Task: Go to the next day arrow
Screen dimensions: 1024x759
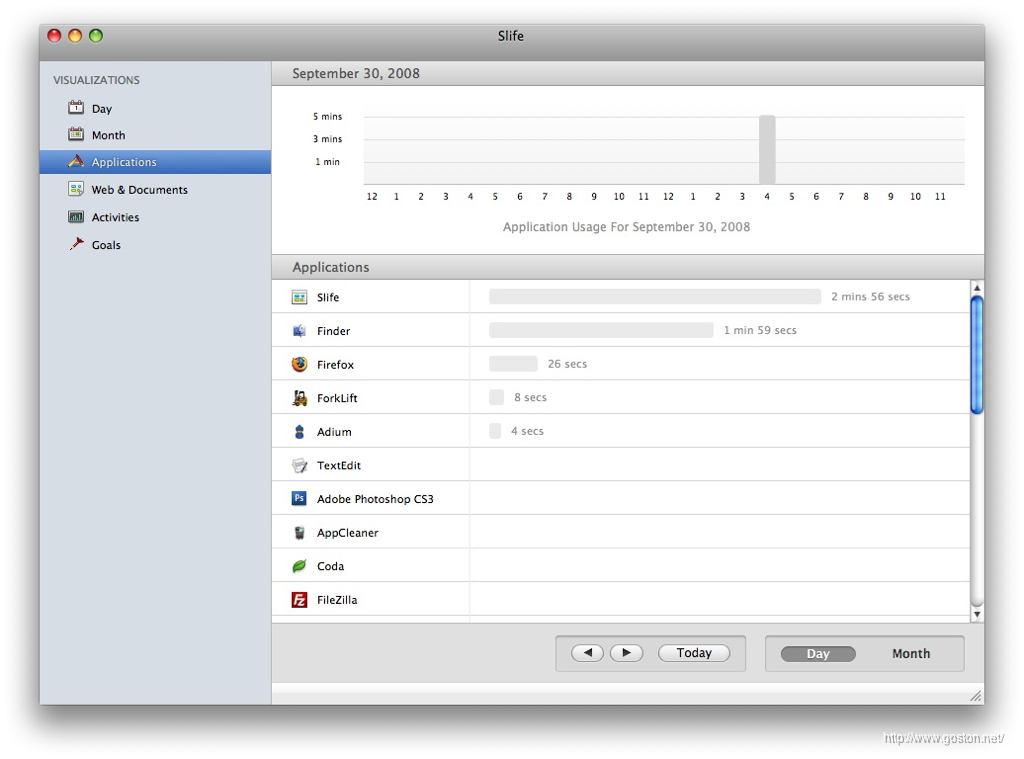Action: click(626, 653)
